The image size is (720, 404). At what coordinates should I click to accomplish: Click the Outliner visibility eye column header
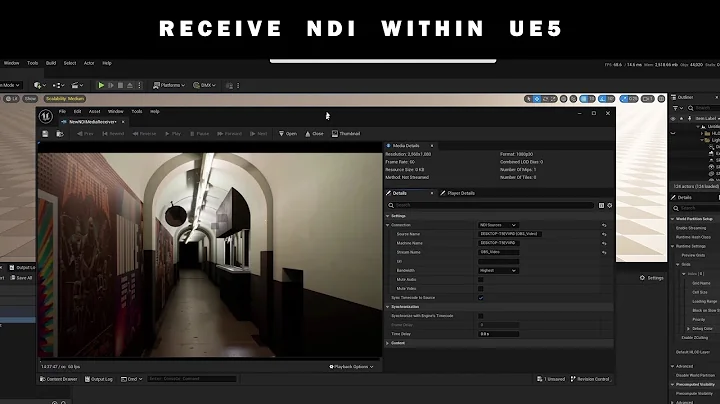pyautogui.click(x=673, y=118)
